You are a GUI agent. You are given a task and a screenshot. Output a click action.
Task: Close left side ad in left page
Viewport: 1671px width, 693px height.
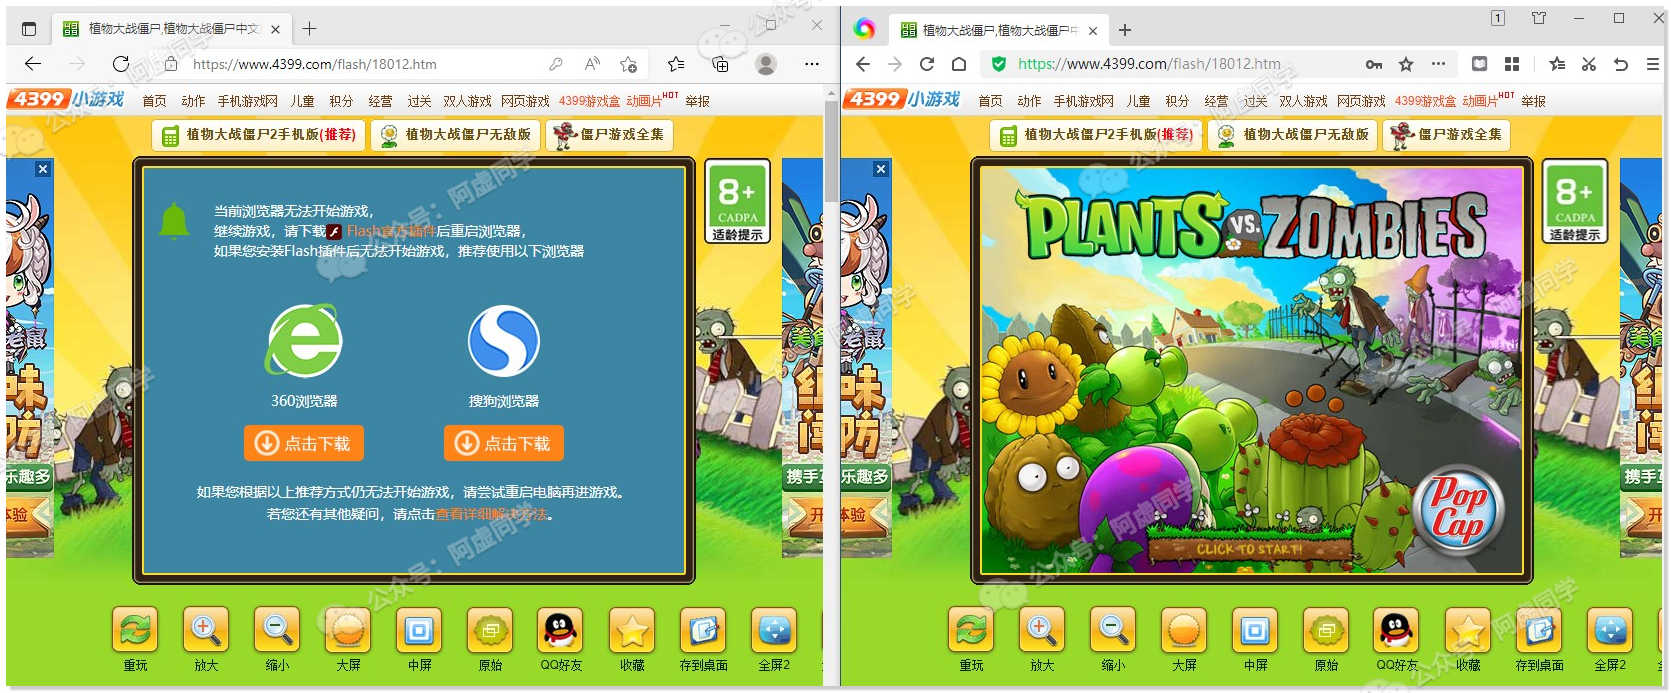(x=43, y=169)
